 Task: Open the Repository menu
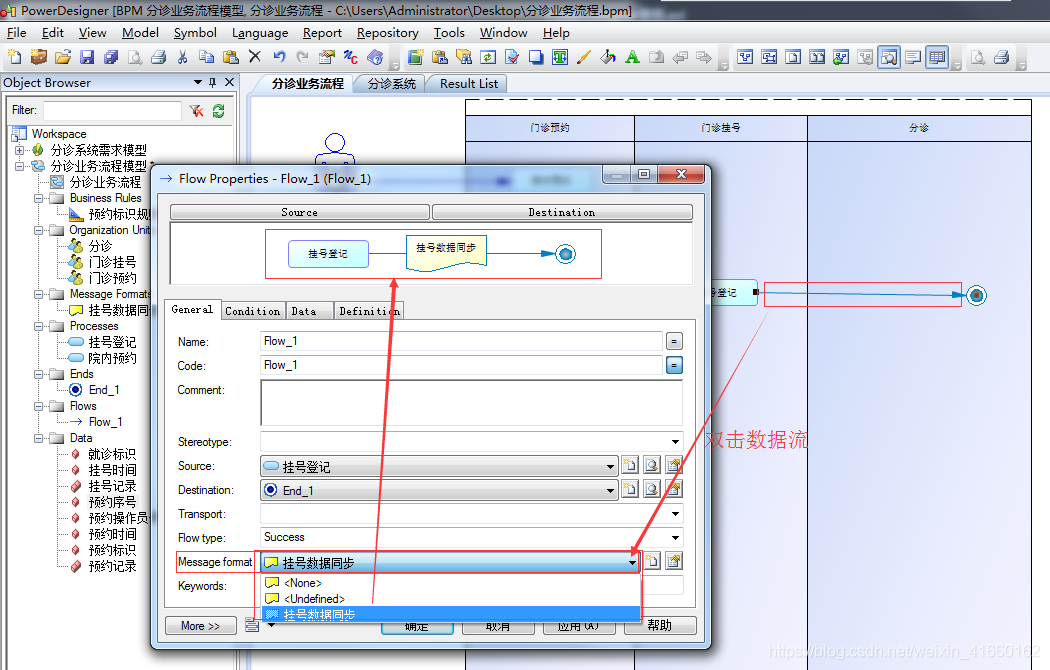coord(387,33)
